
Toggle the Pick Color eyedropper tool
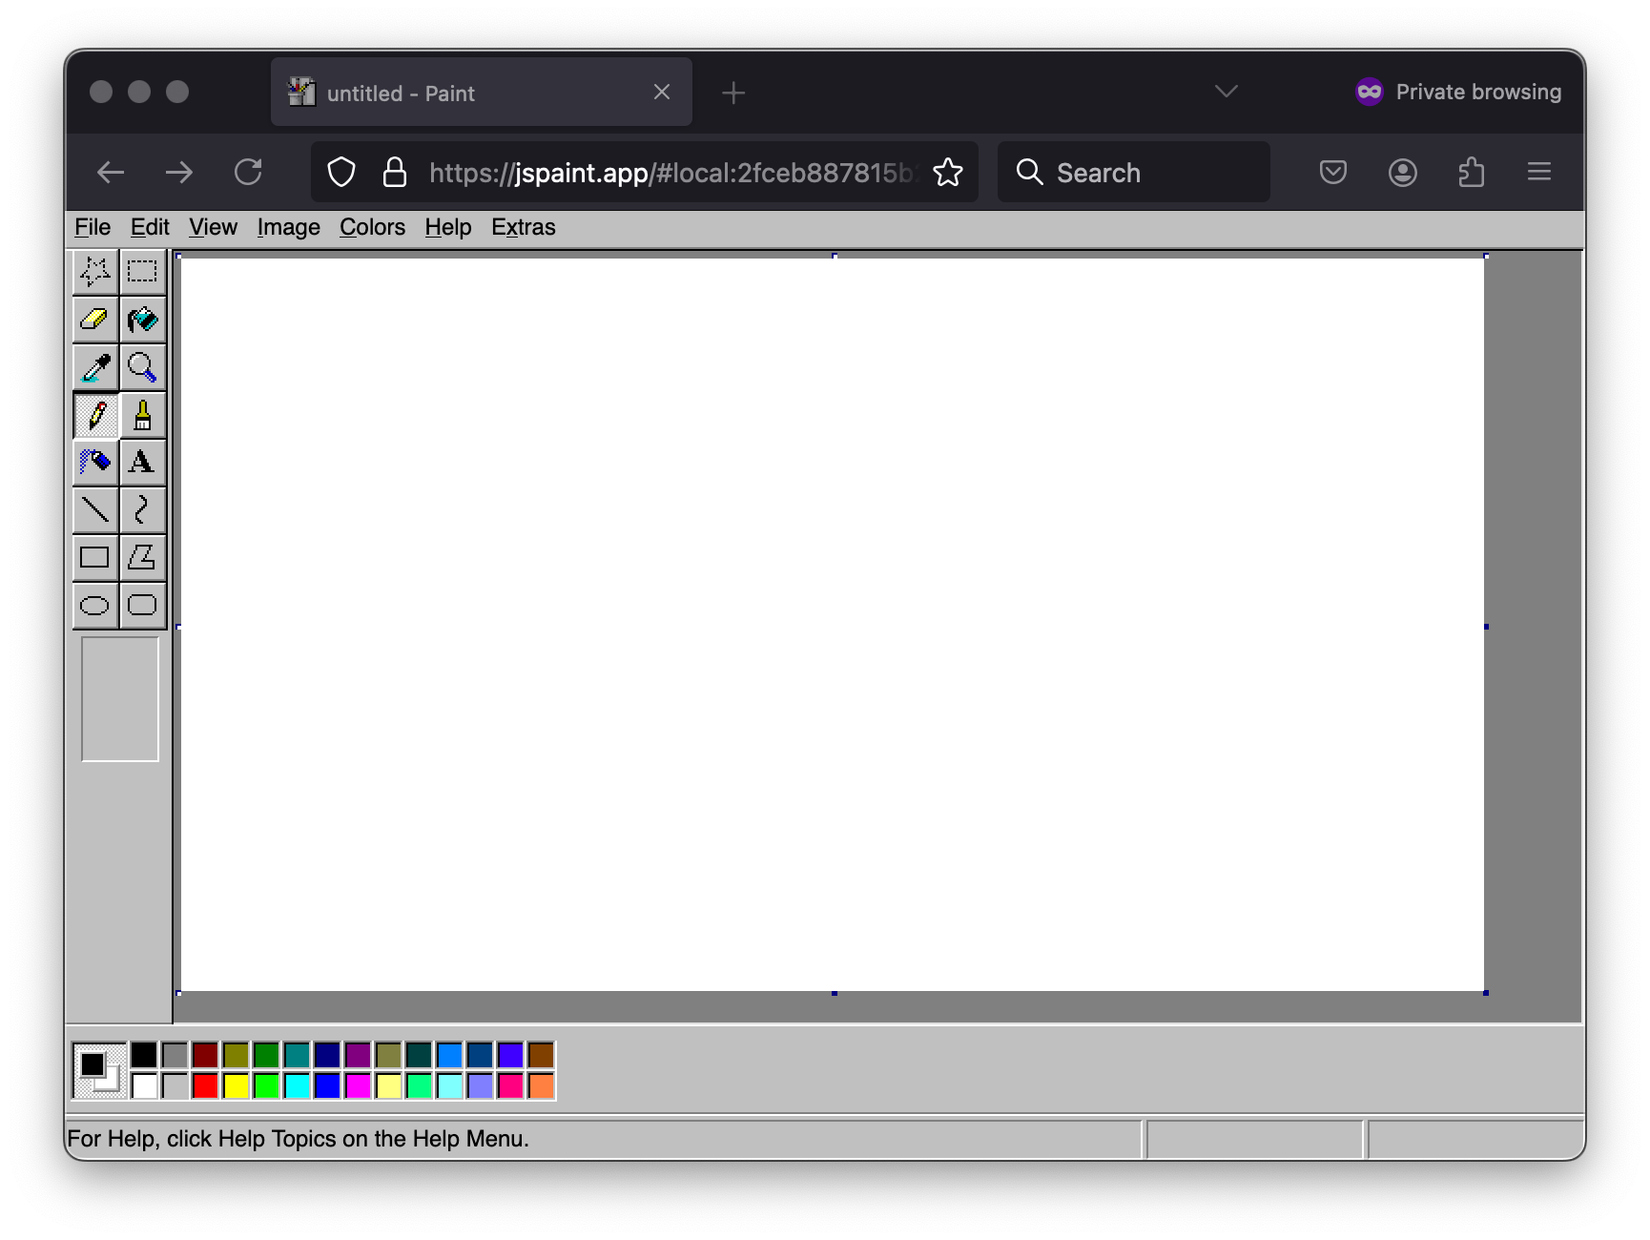tap(95, 367)
